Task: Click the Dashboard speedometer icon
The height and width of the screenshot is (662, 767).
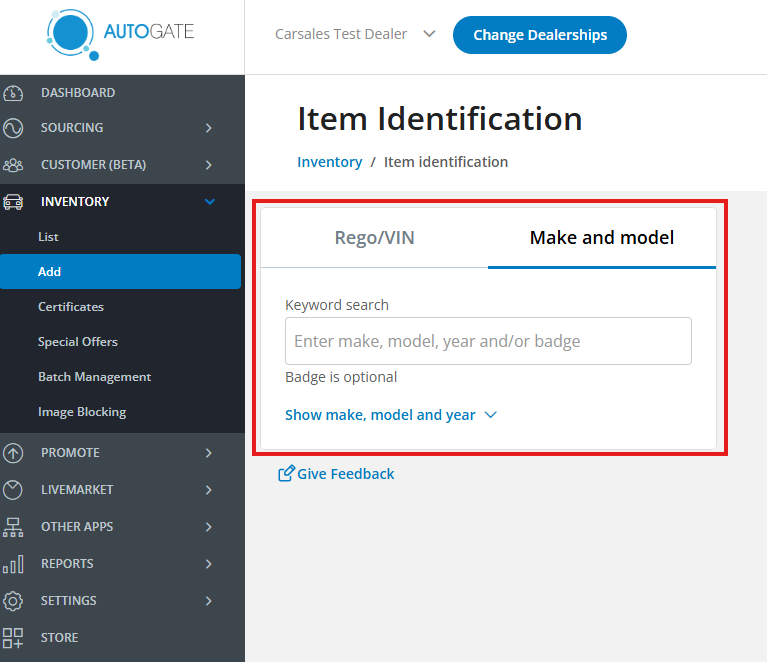Action: click(14, 93)
